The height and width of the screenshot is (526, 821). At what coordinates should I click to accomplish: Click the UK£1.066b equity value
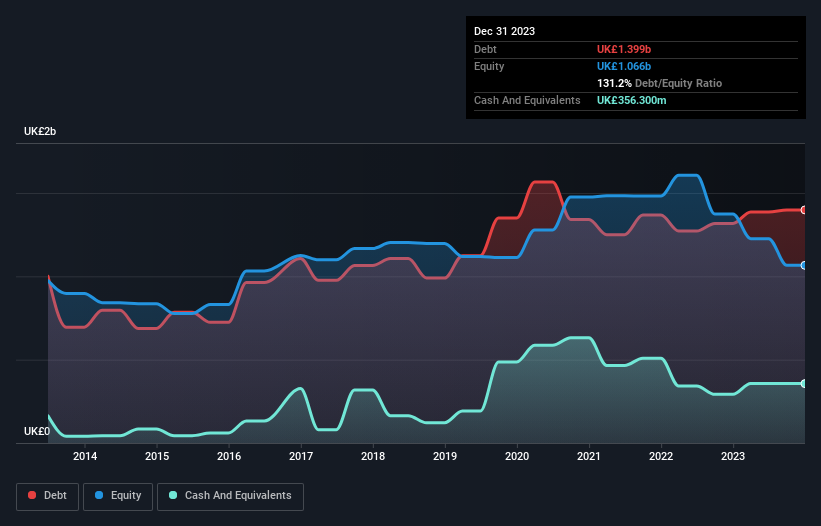[624, 66]
